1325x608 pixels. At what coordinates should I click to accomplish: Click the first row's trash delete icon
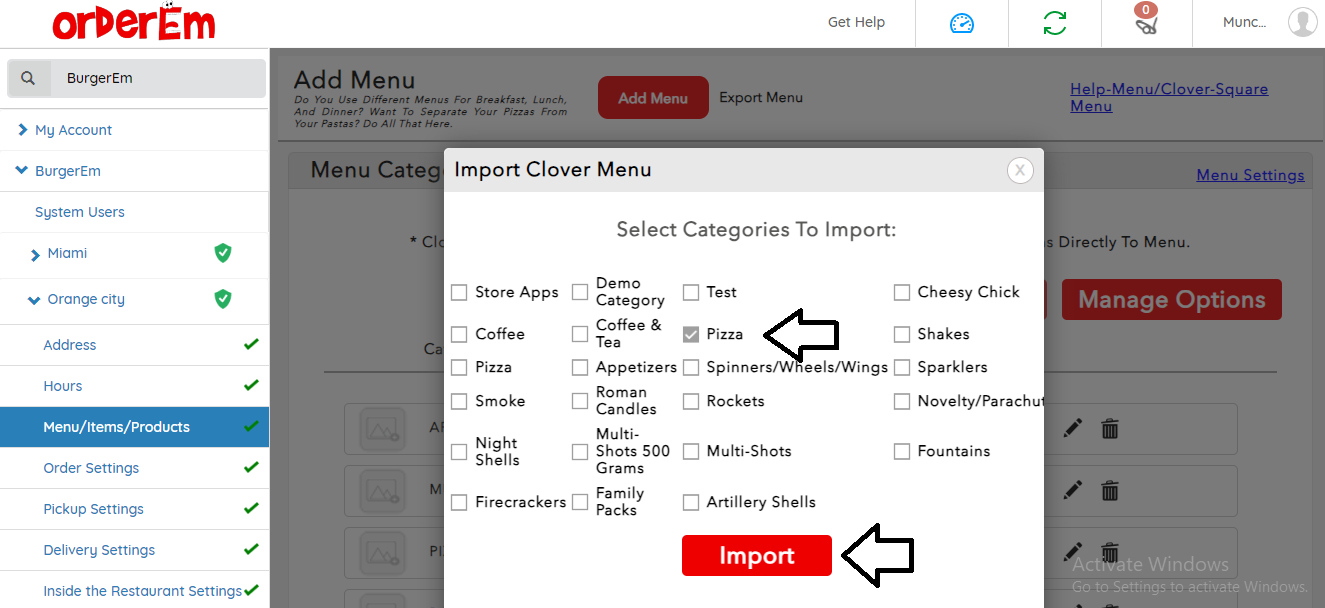click(1110, 429)
